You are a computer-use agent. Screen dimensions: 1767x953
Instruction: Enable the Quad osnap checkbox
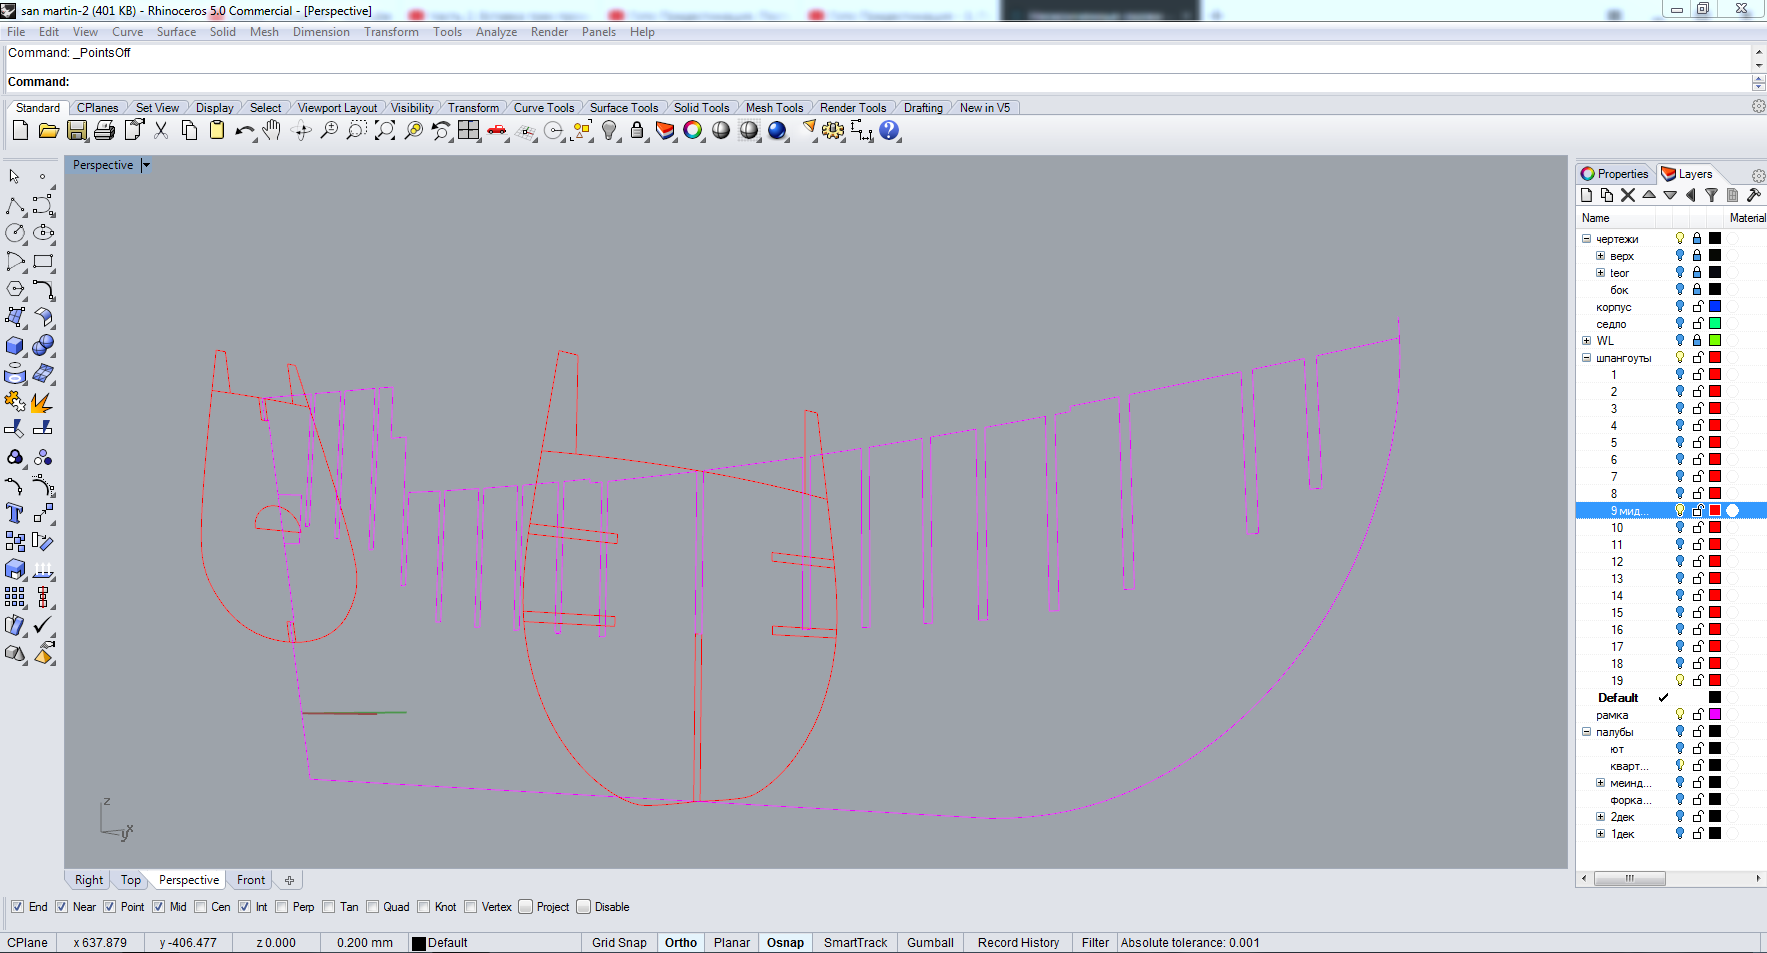tap(373, 907)
